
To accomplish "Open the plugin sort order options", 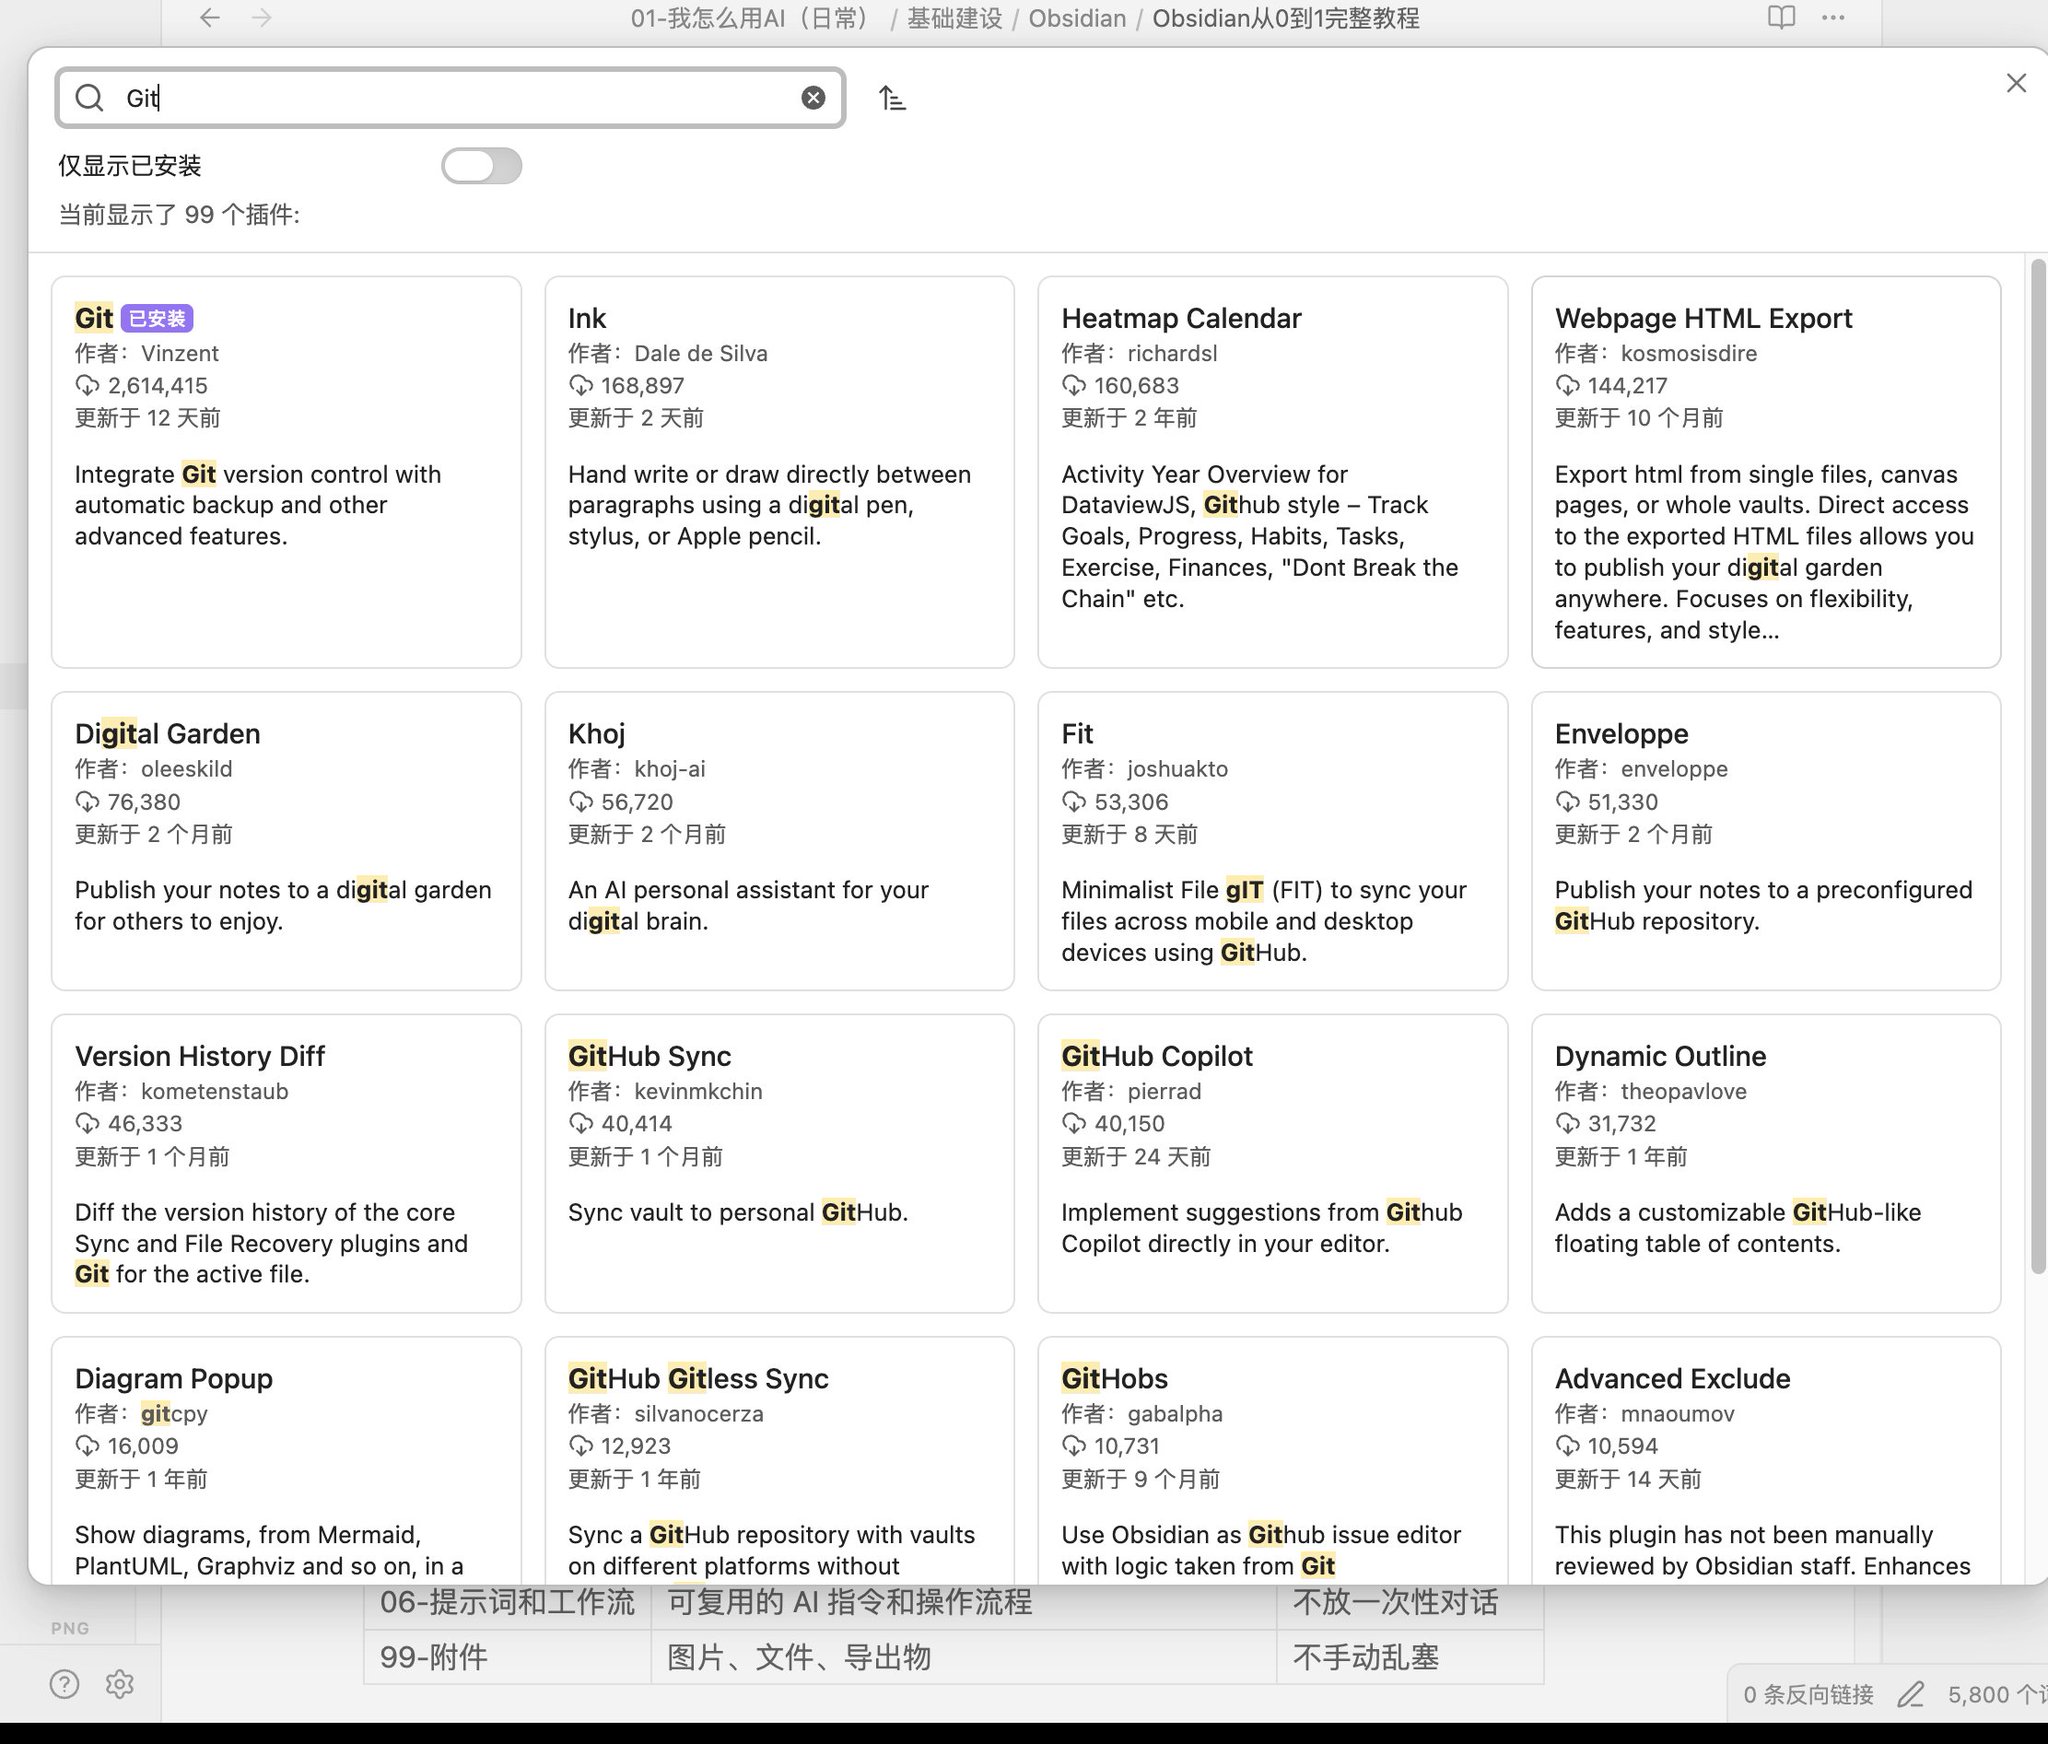I will [892, 98].
